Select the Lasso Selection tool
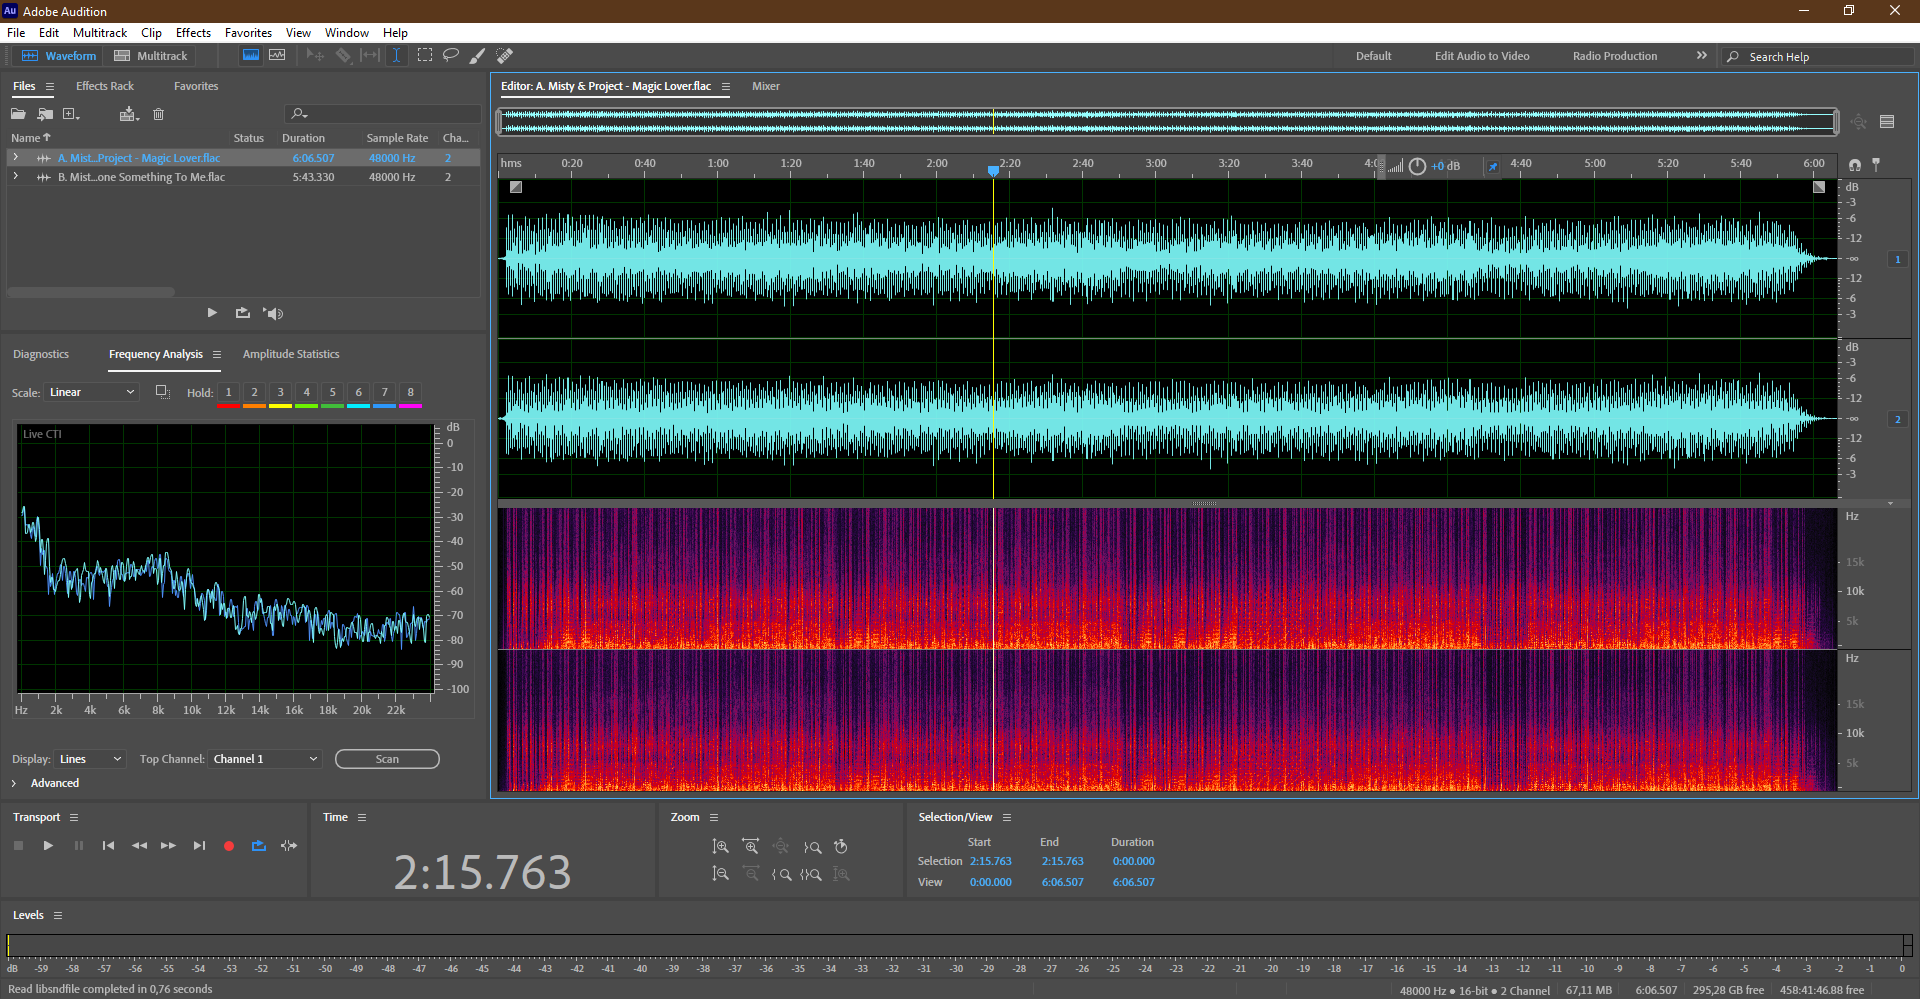 click(451, 56)
